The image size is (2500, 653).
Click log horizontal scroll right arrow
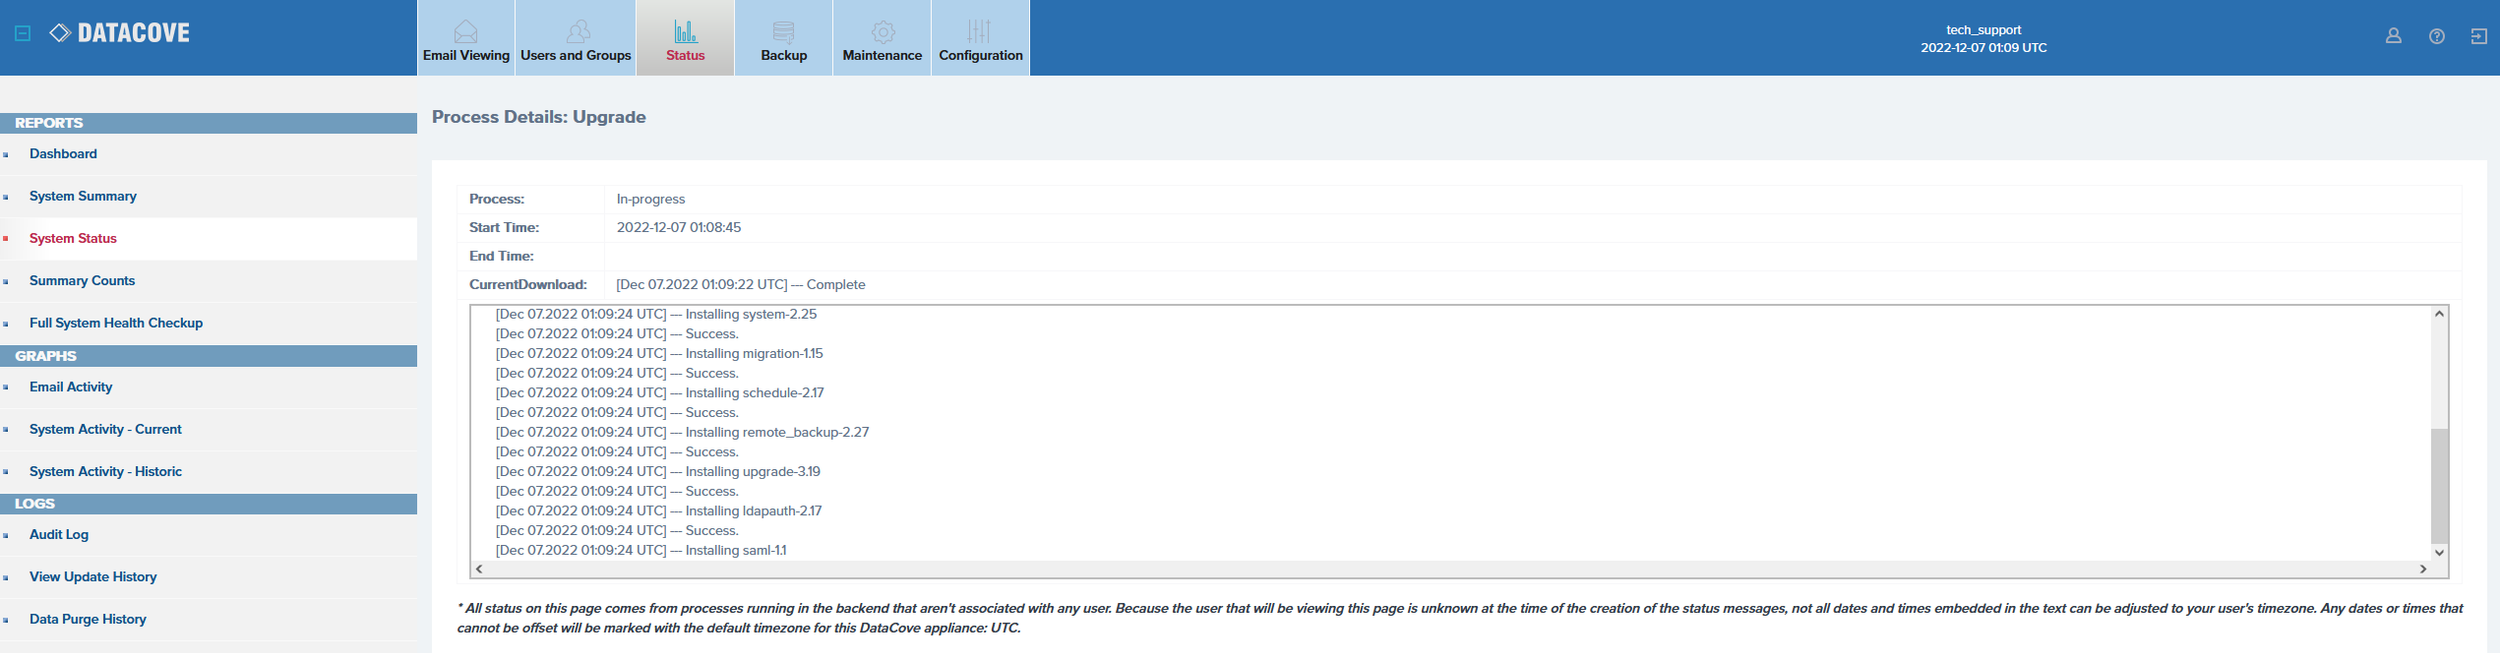click(x=2422, y=569)
